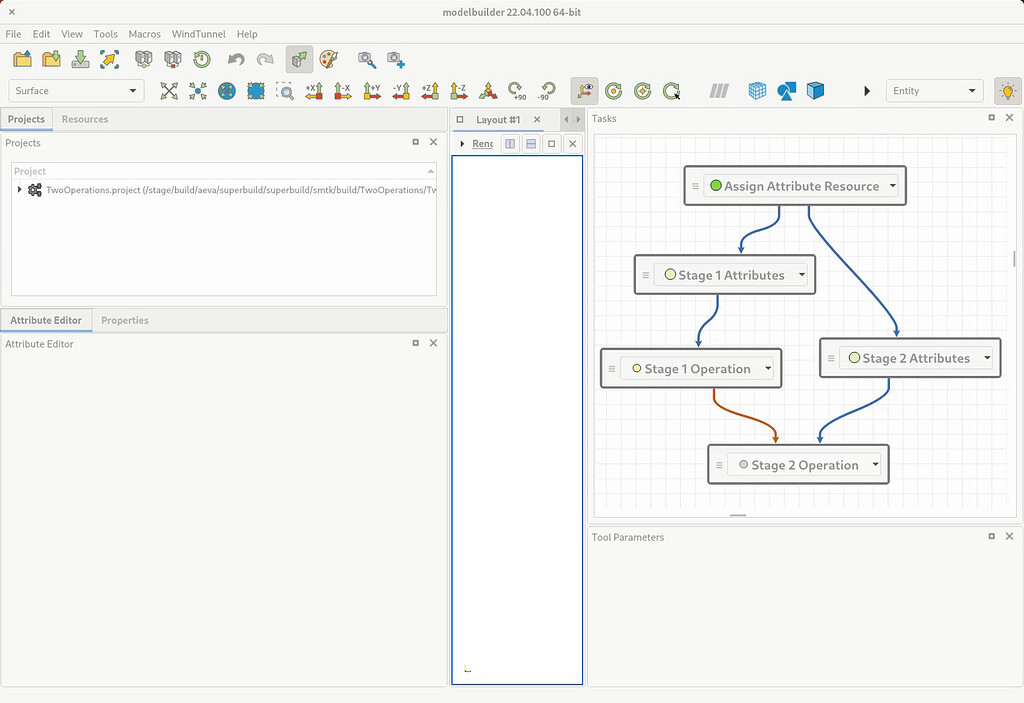
Task: Switch to the Resources tab
Action: (85, 119)
